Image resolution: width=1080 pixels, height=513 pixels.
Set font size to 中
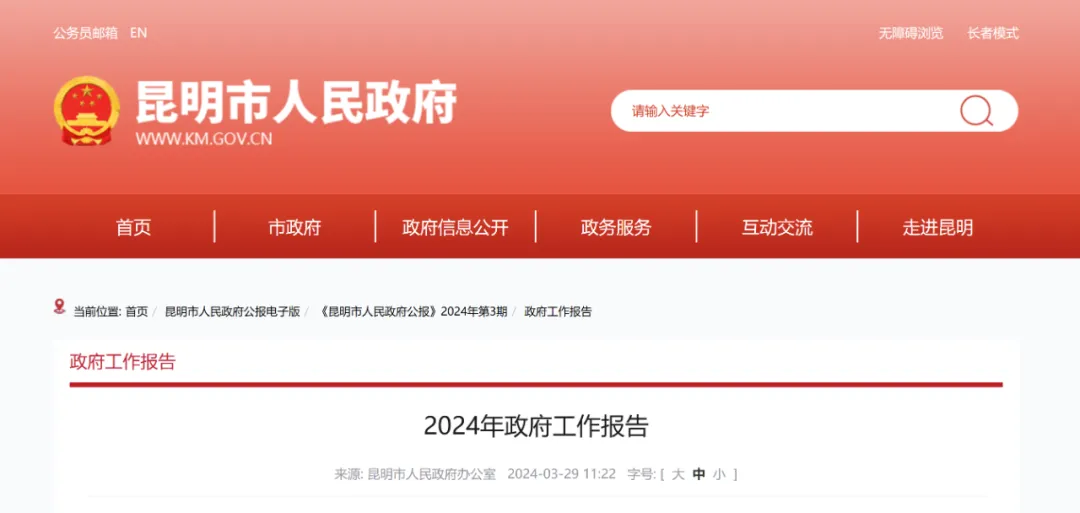click(699, 474)
